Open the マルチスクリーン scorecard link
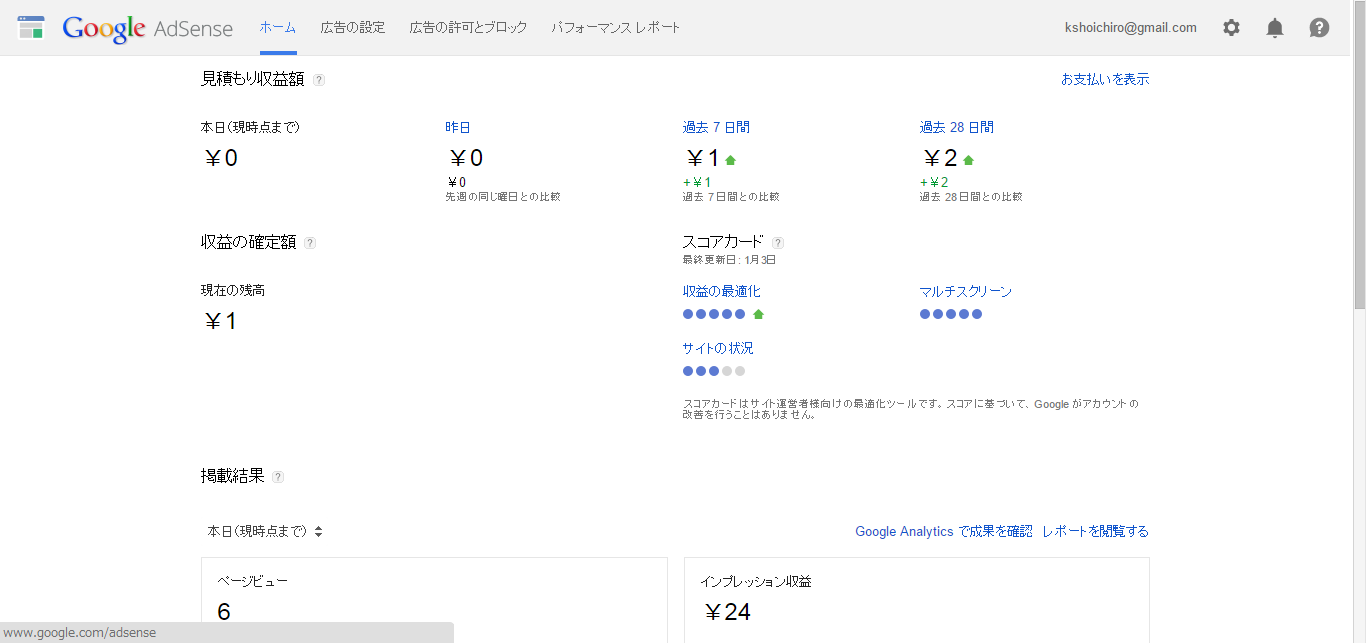 (966, 291)
